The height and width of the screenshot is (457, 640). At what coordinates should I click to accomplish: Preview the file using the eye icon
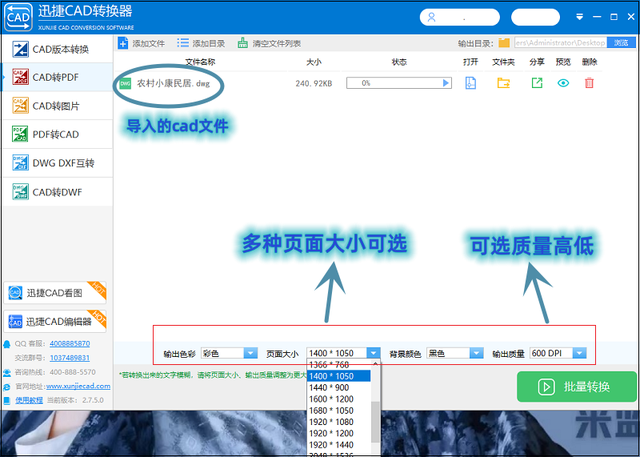coord(563,83)
